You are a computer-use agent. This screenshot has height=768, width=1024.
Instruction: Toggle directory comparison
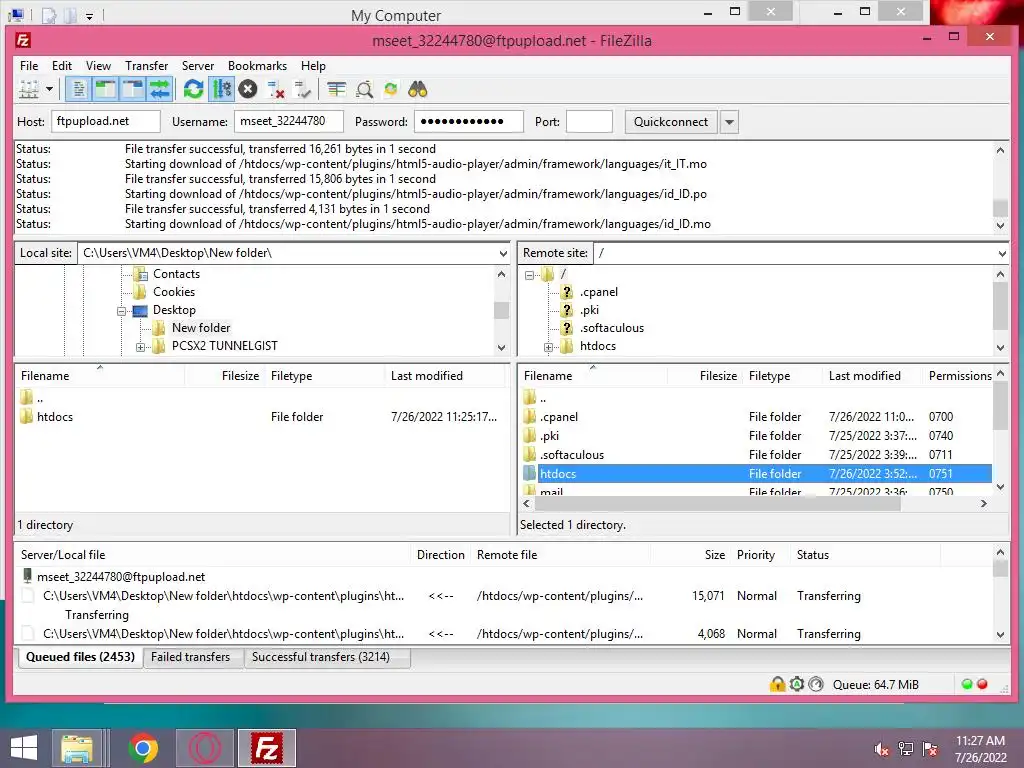pyautogui.click(x=364, y=89)
